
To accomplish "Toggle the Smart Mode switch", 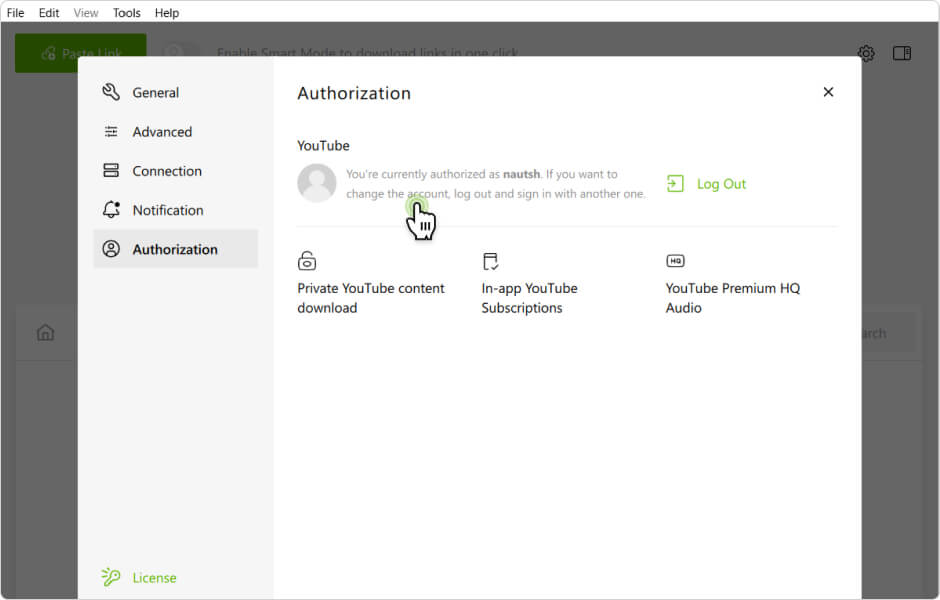I will pyautogui.click(x=181, y=53).
